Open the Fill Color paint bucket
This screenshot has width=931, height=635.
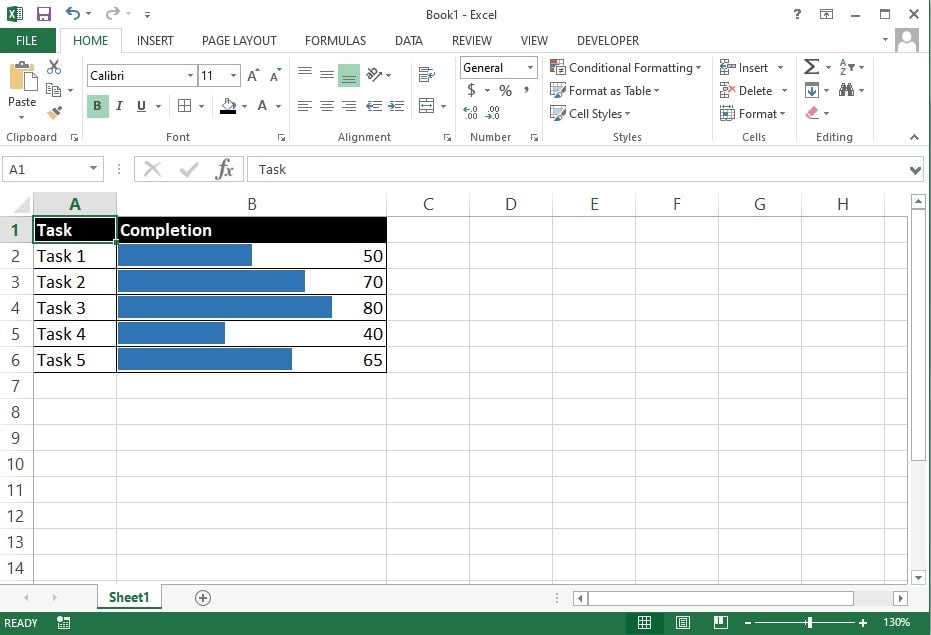(x=228, y=106)
